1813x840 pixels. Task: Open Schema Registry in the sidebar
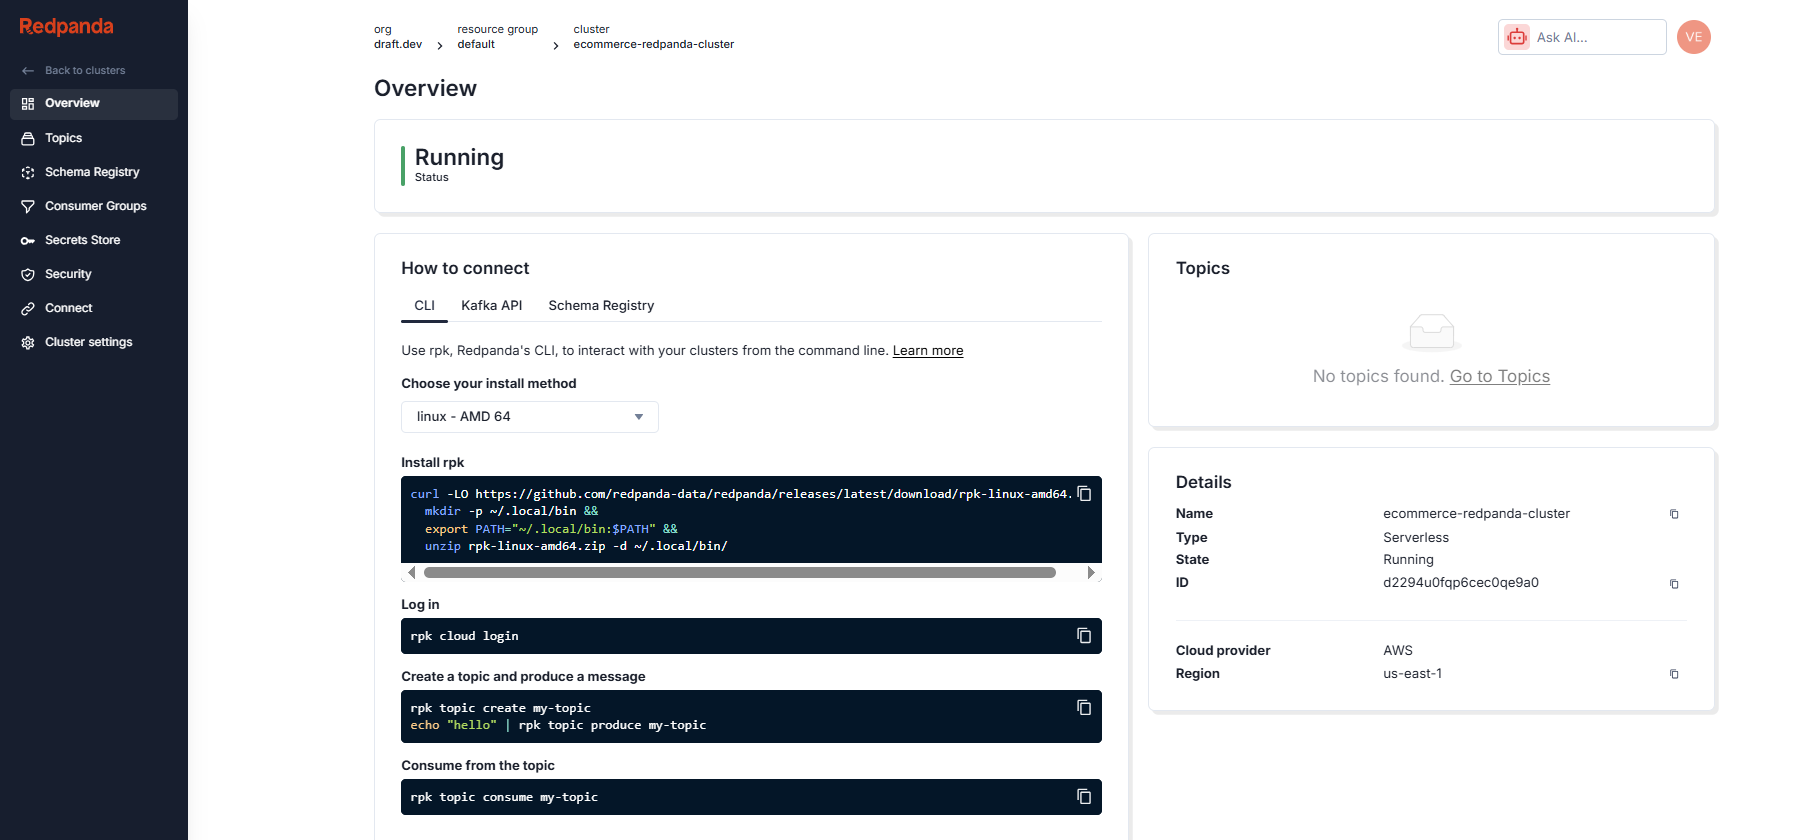pos(94,172)
